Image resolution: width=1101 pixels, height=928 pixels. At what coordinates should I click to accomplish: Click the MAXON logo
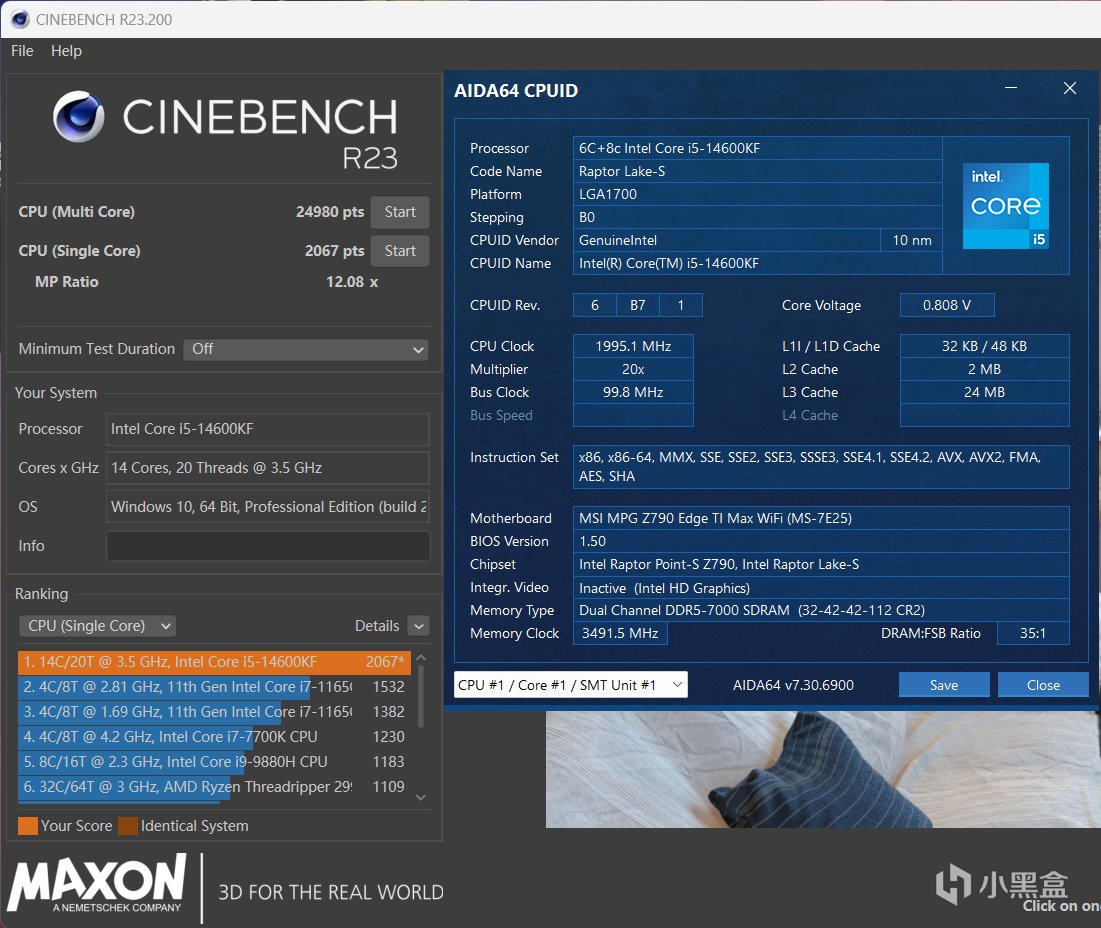(x=98, y=882)
